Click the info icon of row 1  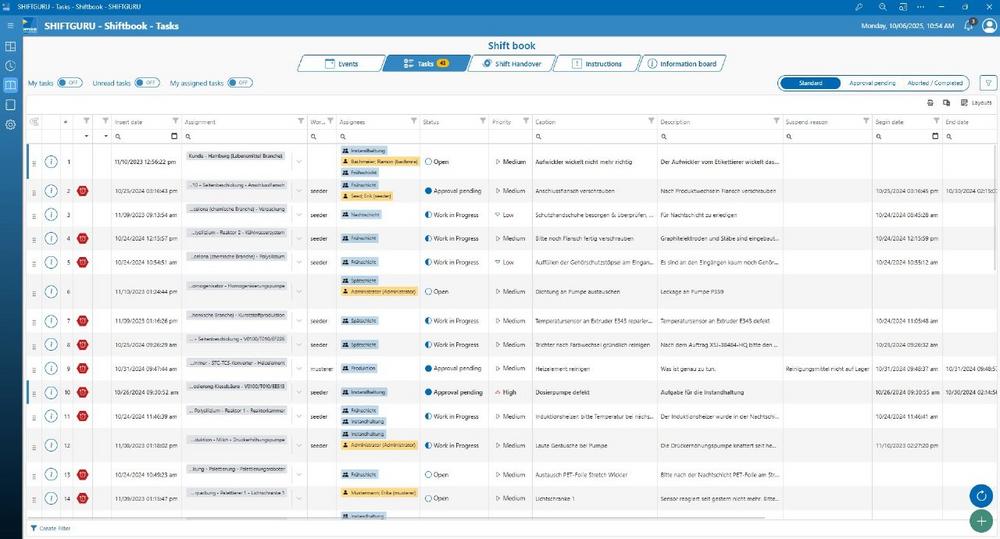pos(51,161)
